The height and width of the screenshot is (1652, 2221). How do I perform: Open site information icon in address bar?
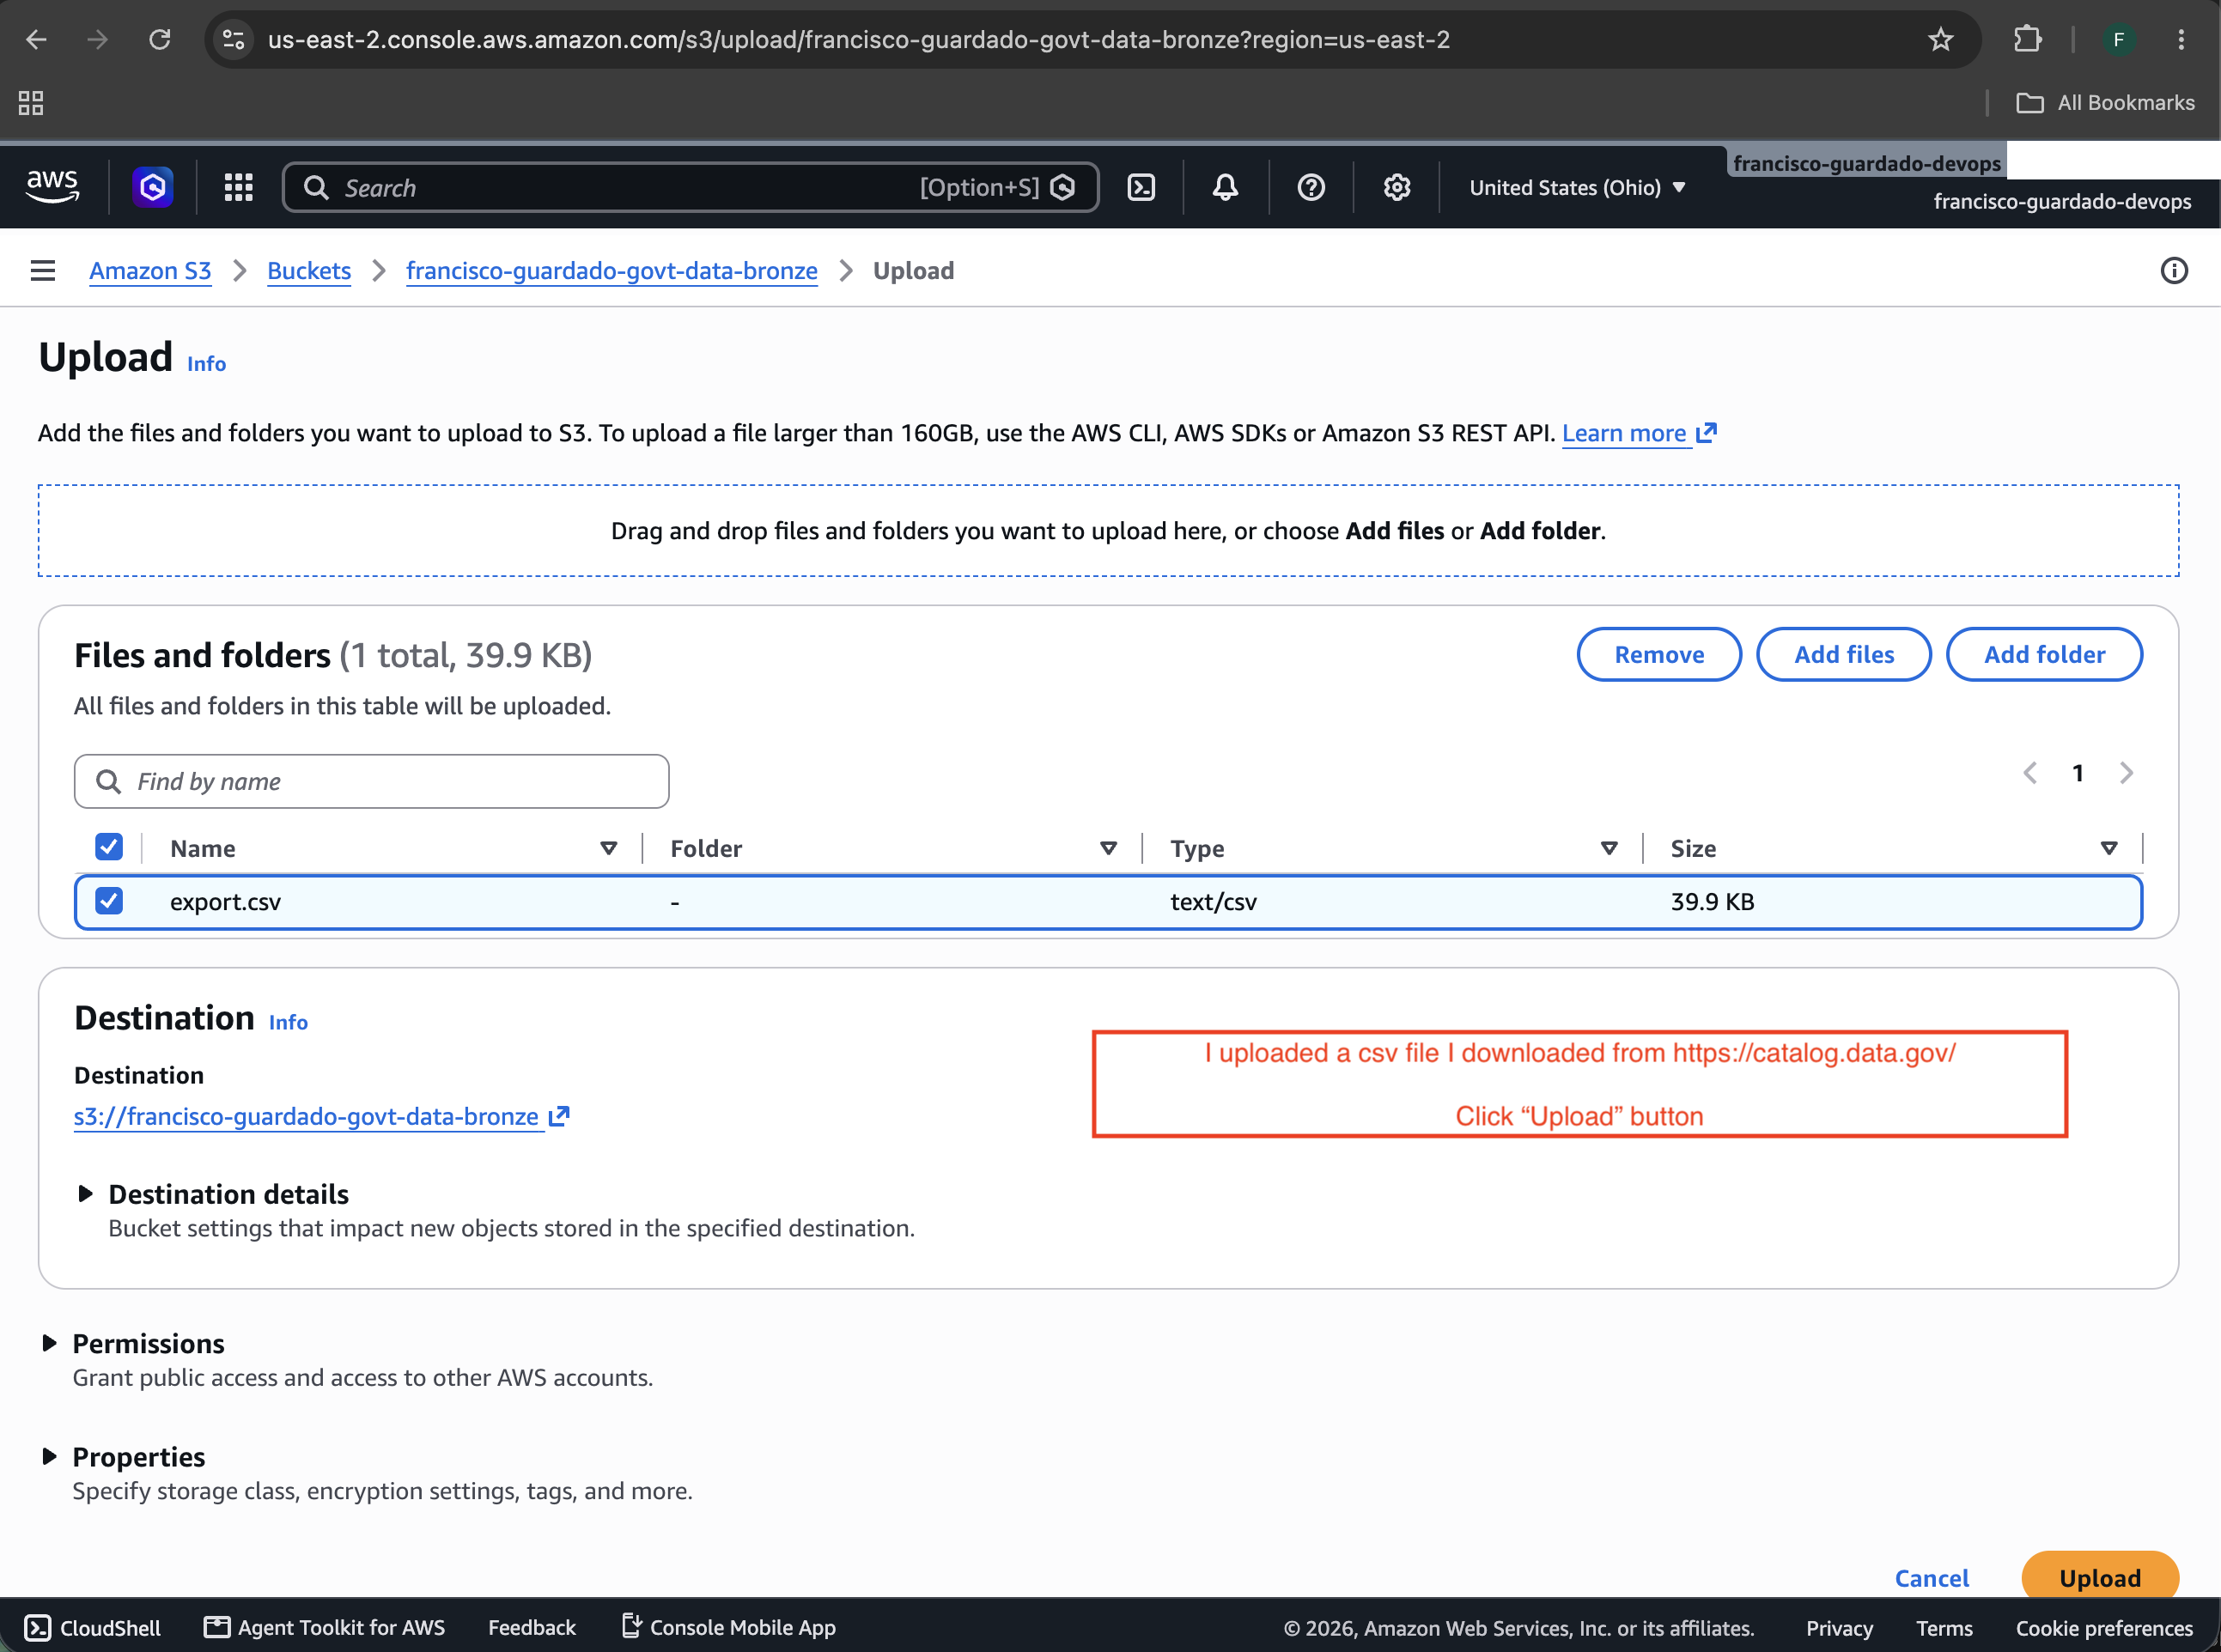tap(234, 40)
